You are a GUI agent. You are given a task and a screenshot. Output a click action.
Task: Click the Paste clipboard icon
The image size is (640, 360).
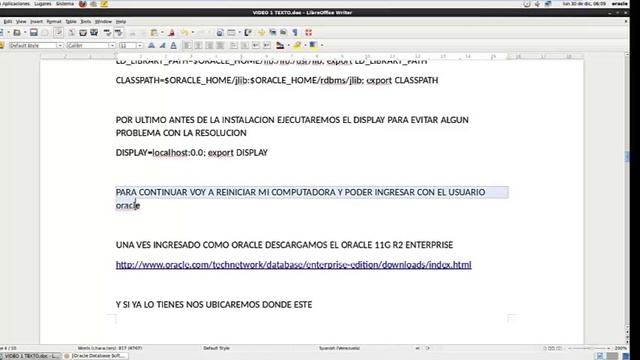[x=154, y=33]
